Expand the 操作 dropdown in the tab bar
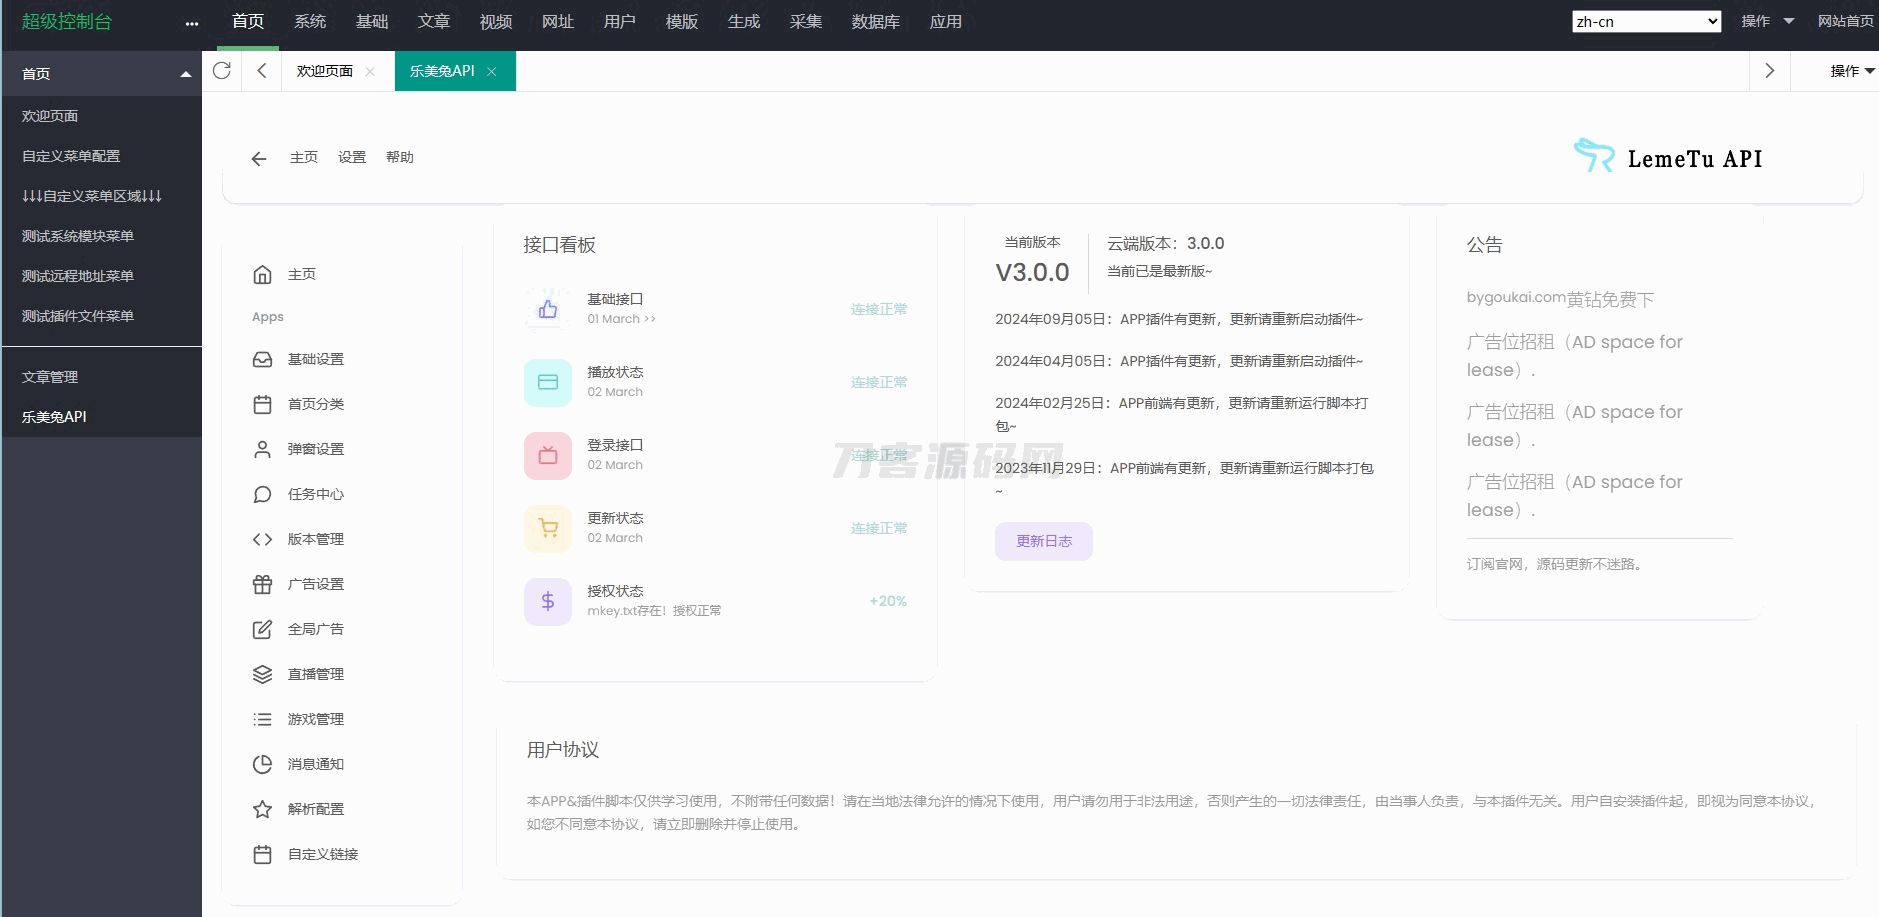The height and width of the screenshot is (917, 1879). click(x=1851, y=71)
